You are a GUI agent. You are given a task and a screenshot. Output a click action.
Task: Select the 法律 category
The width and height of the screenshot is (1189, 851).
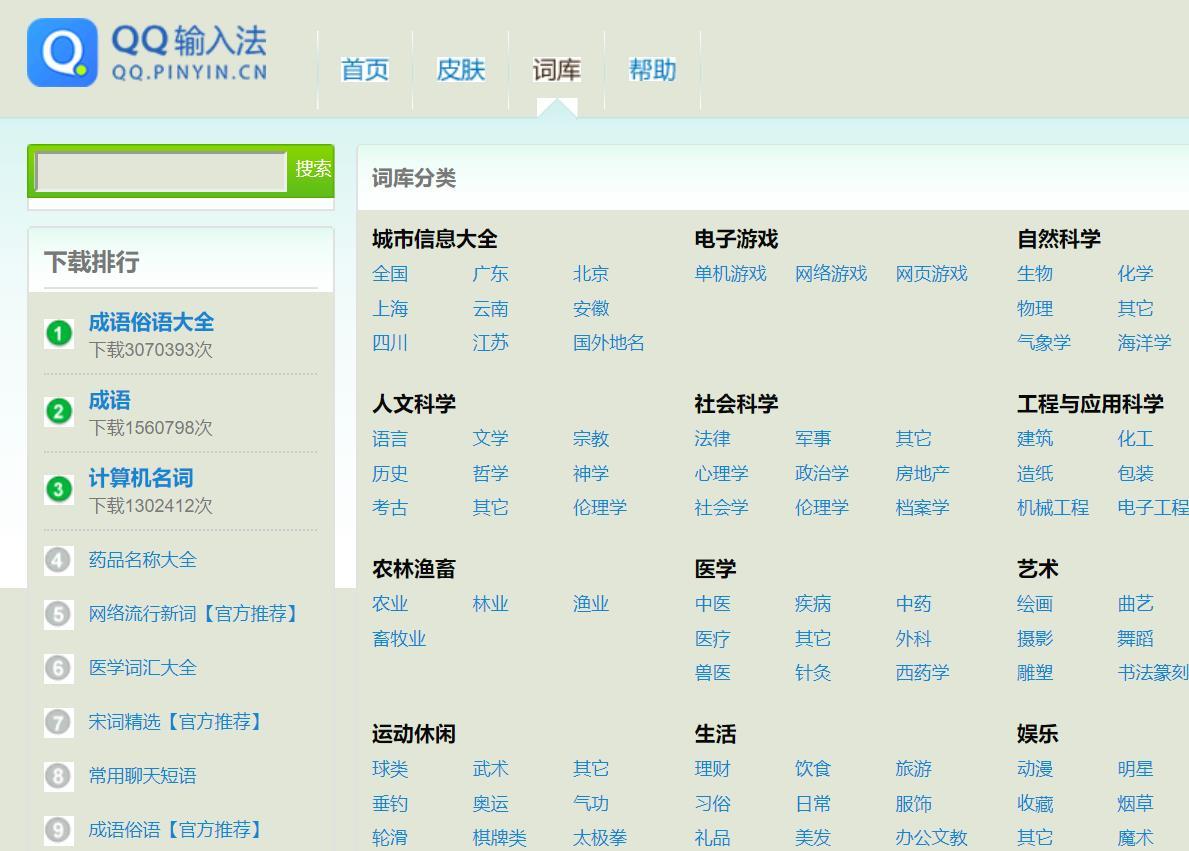pyautogui.click(x=713, y=439)
